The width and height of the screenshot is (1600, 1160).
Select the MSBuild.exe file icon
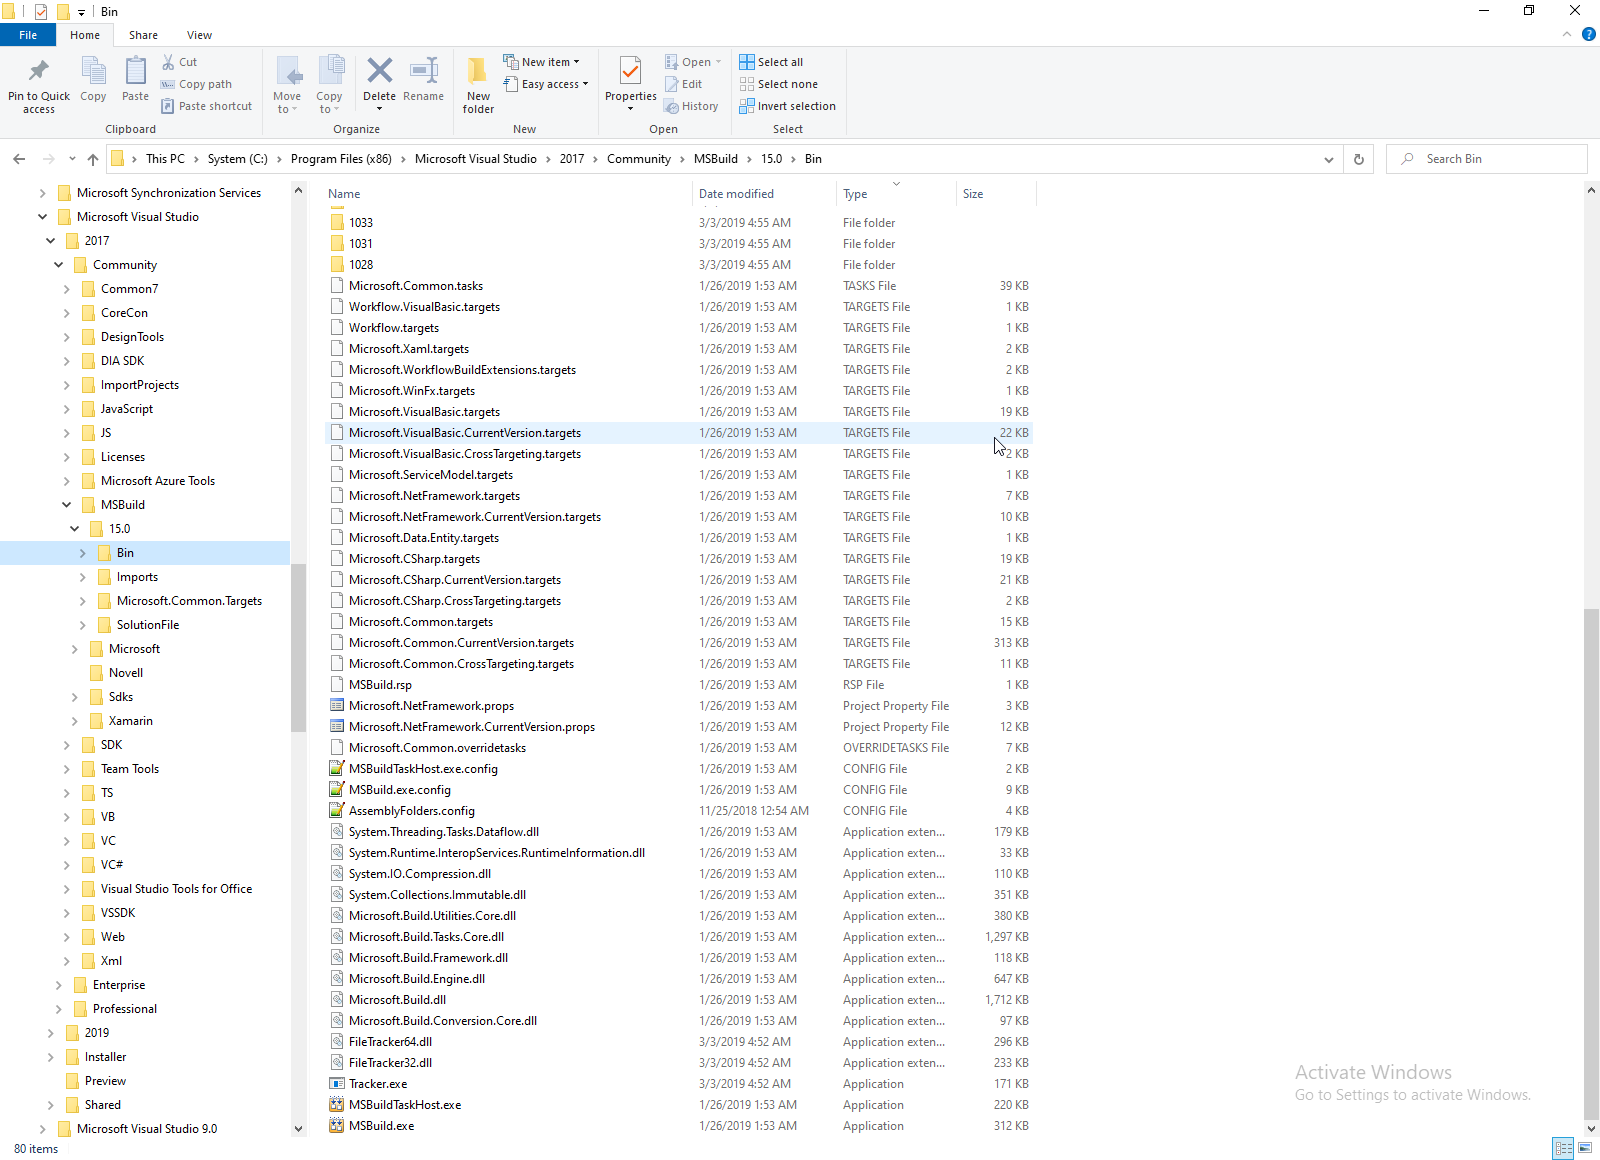(337, 1126)
